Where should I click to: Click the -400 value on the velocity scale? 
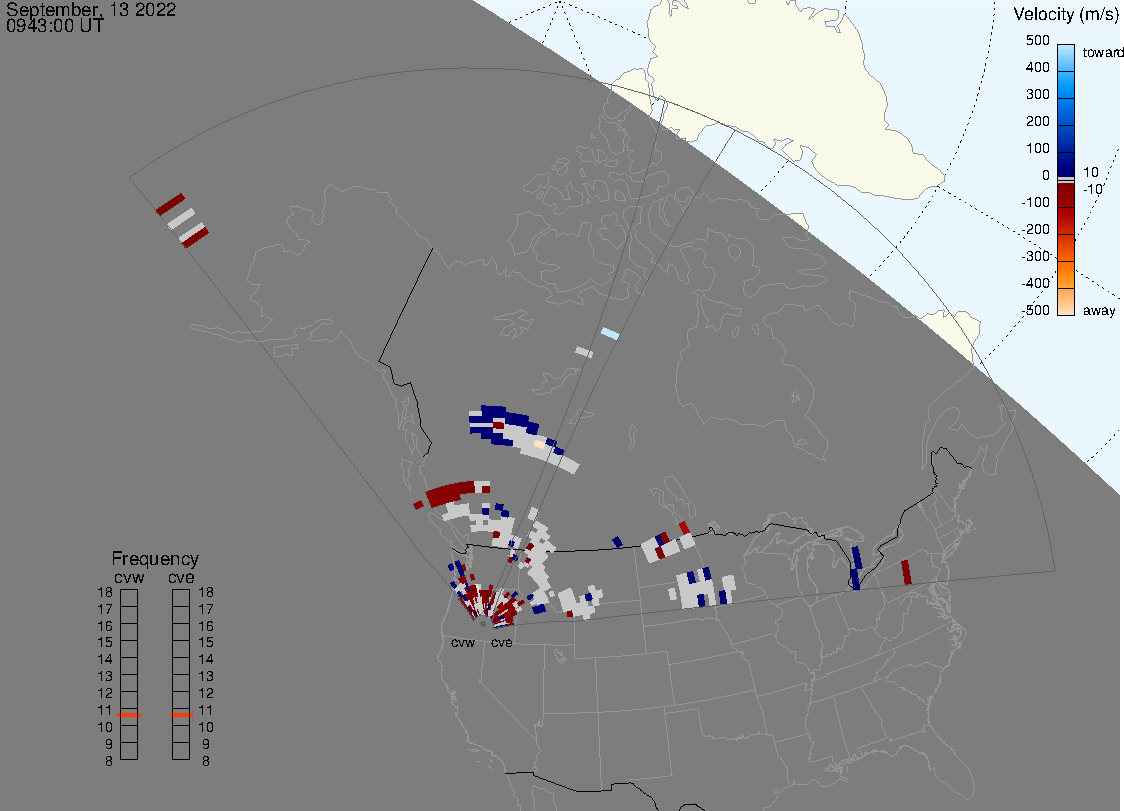click(1035, 283)
